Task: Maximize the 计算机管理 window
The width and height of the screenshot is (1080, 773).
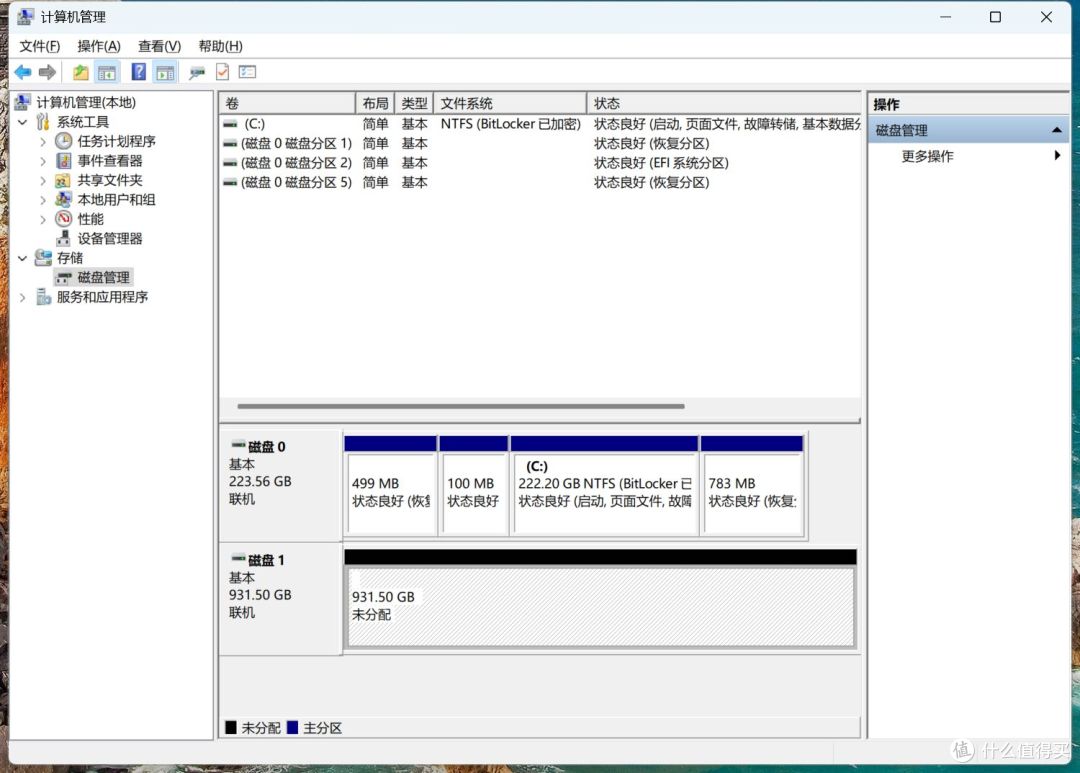Action: coord(995,17)
